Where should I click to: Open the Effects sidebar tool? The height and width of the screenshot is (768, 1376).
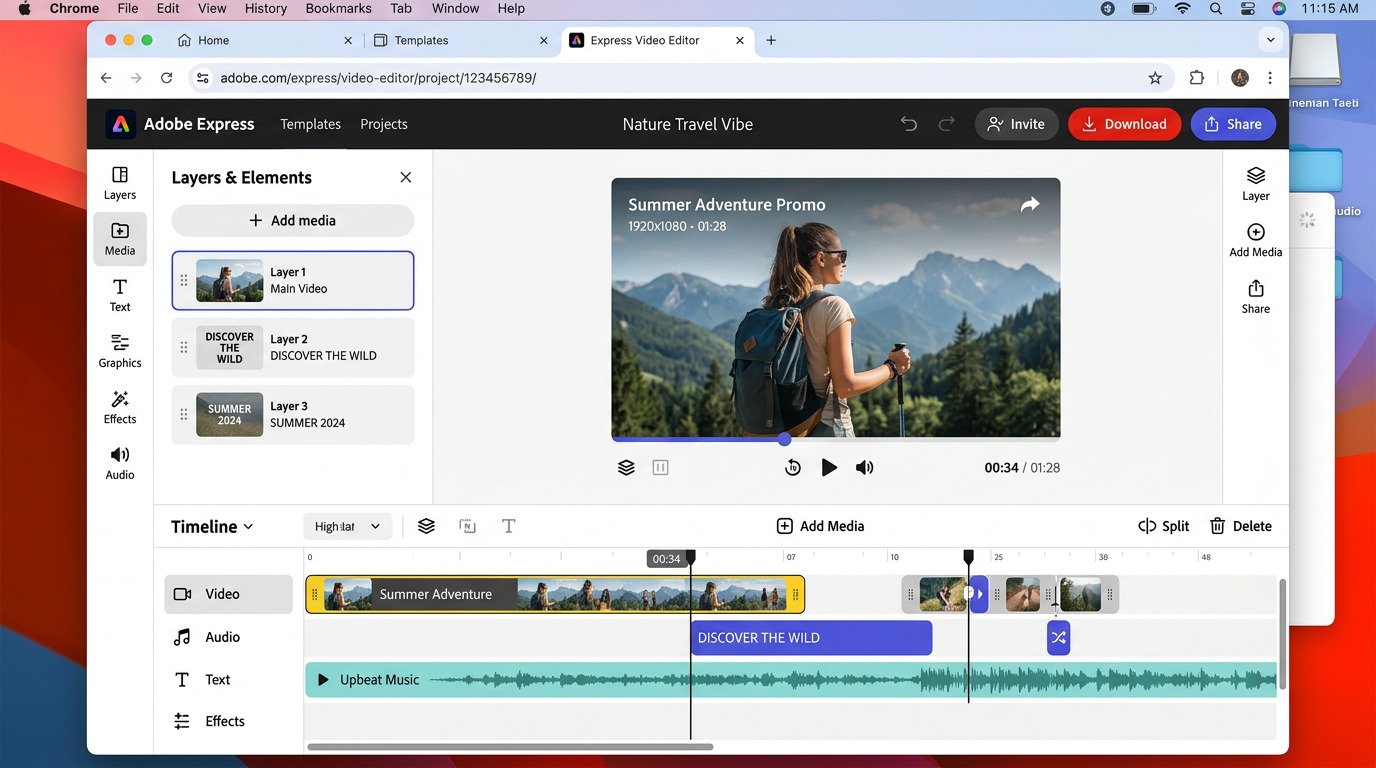point(120,407)
